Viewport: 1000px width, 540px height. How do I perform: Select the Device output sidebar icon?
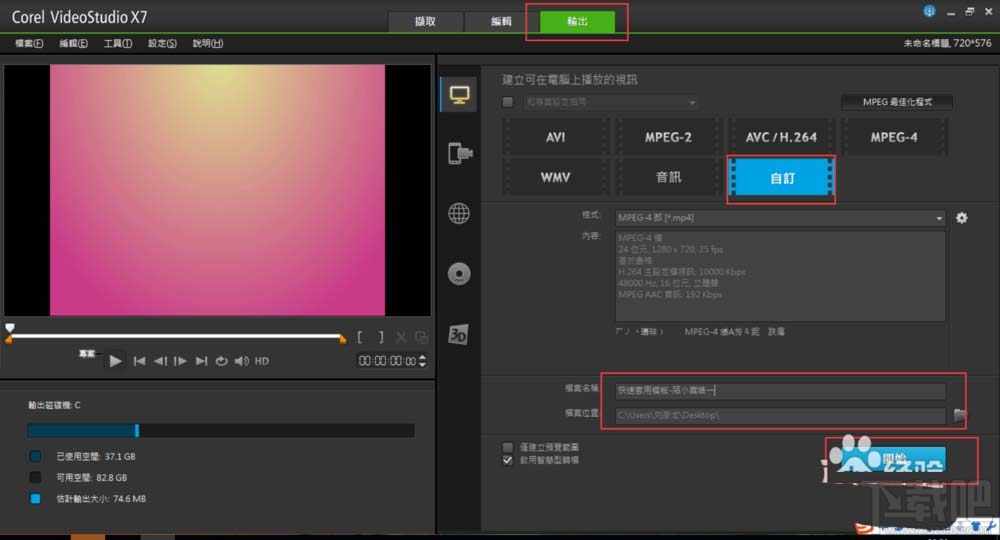(459, 153)
